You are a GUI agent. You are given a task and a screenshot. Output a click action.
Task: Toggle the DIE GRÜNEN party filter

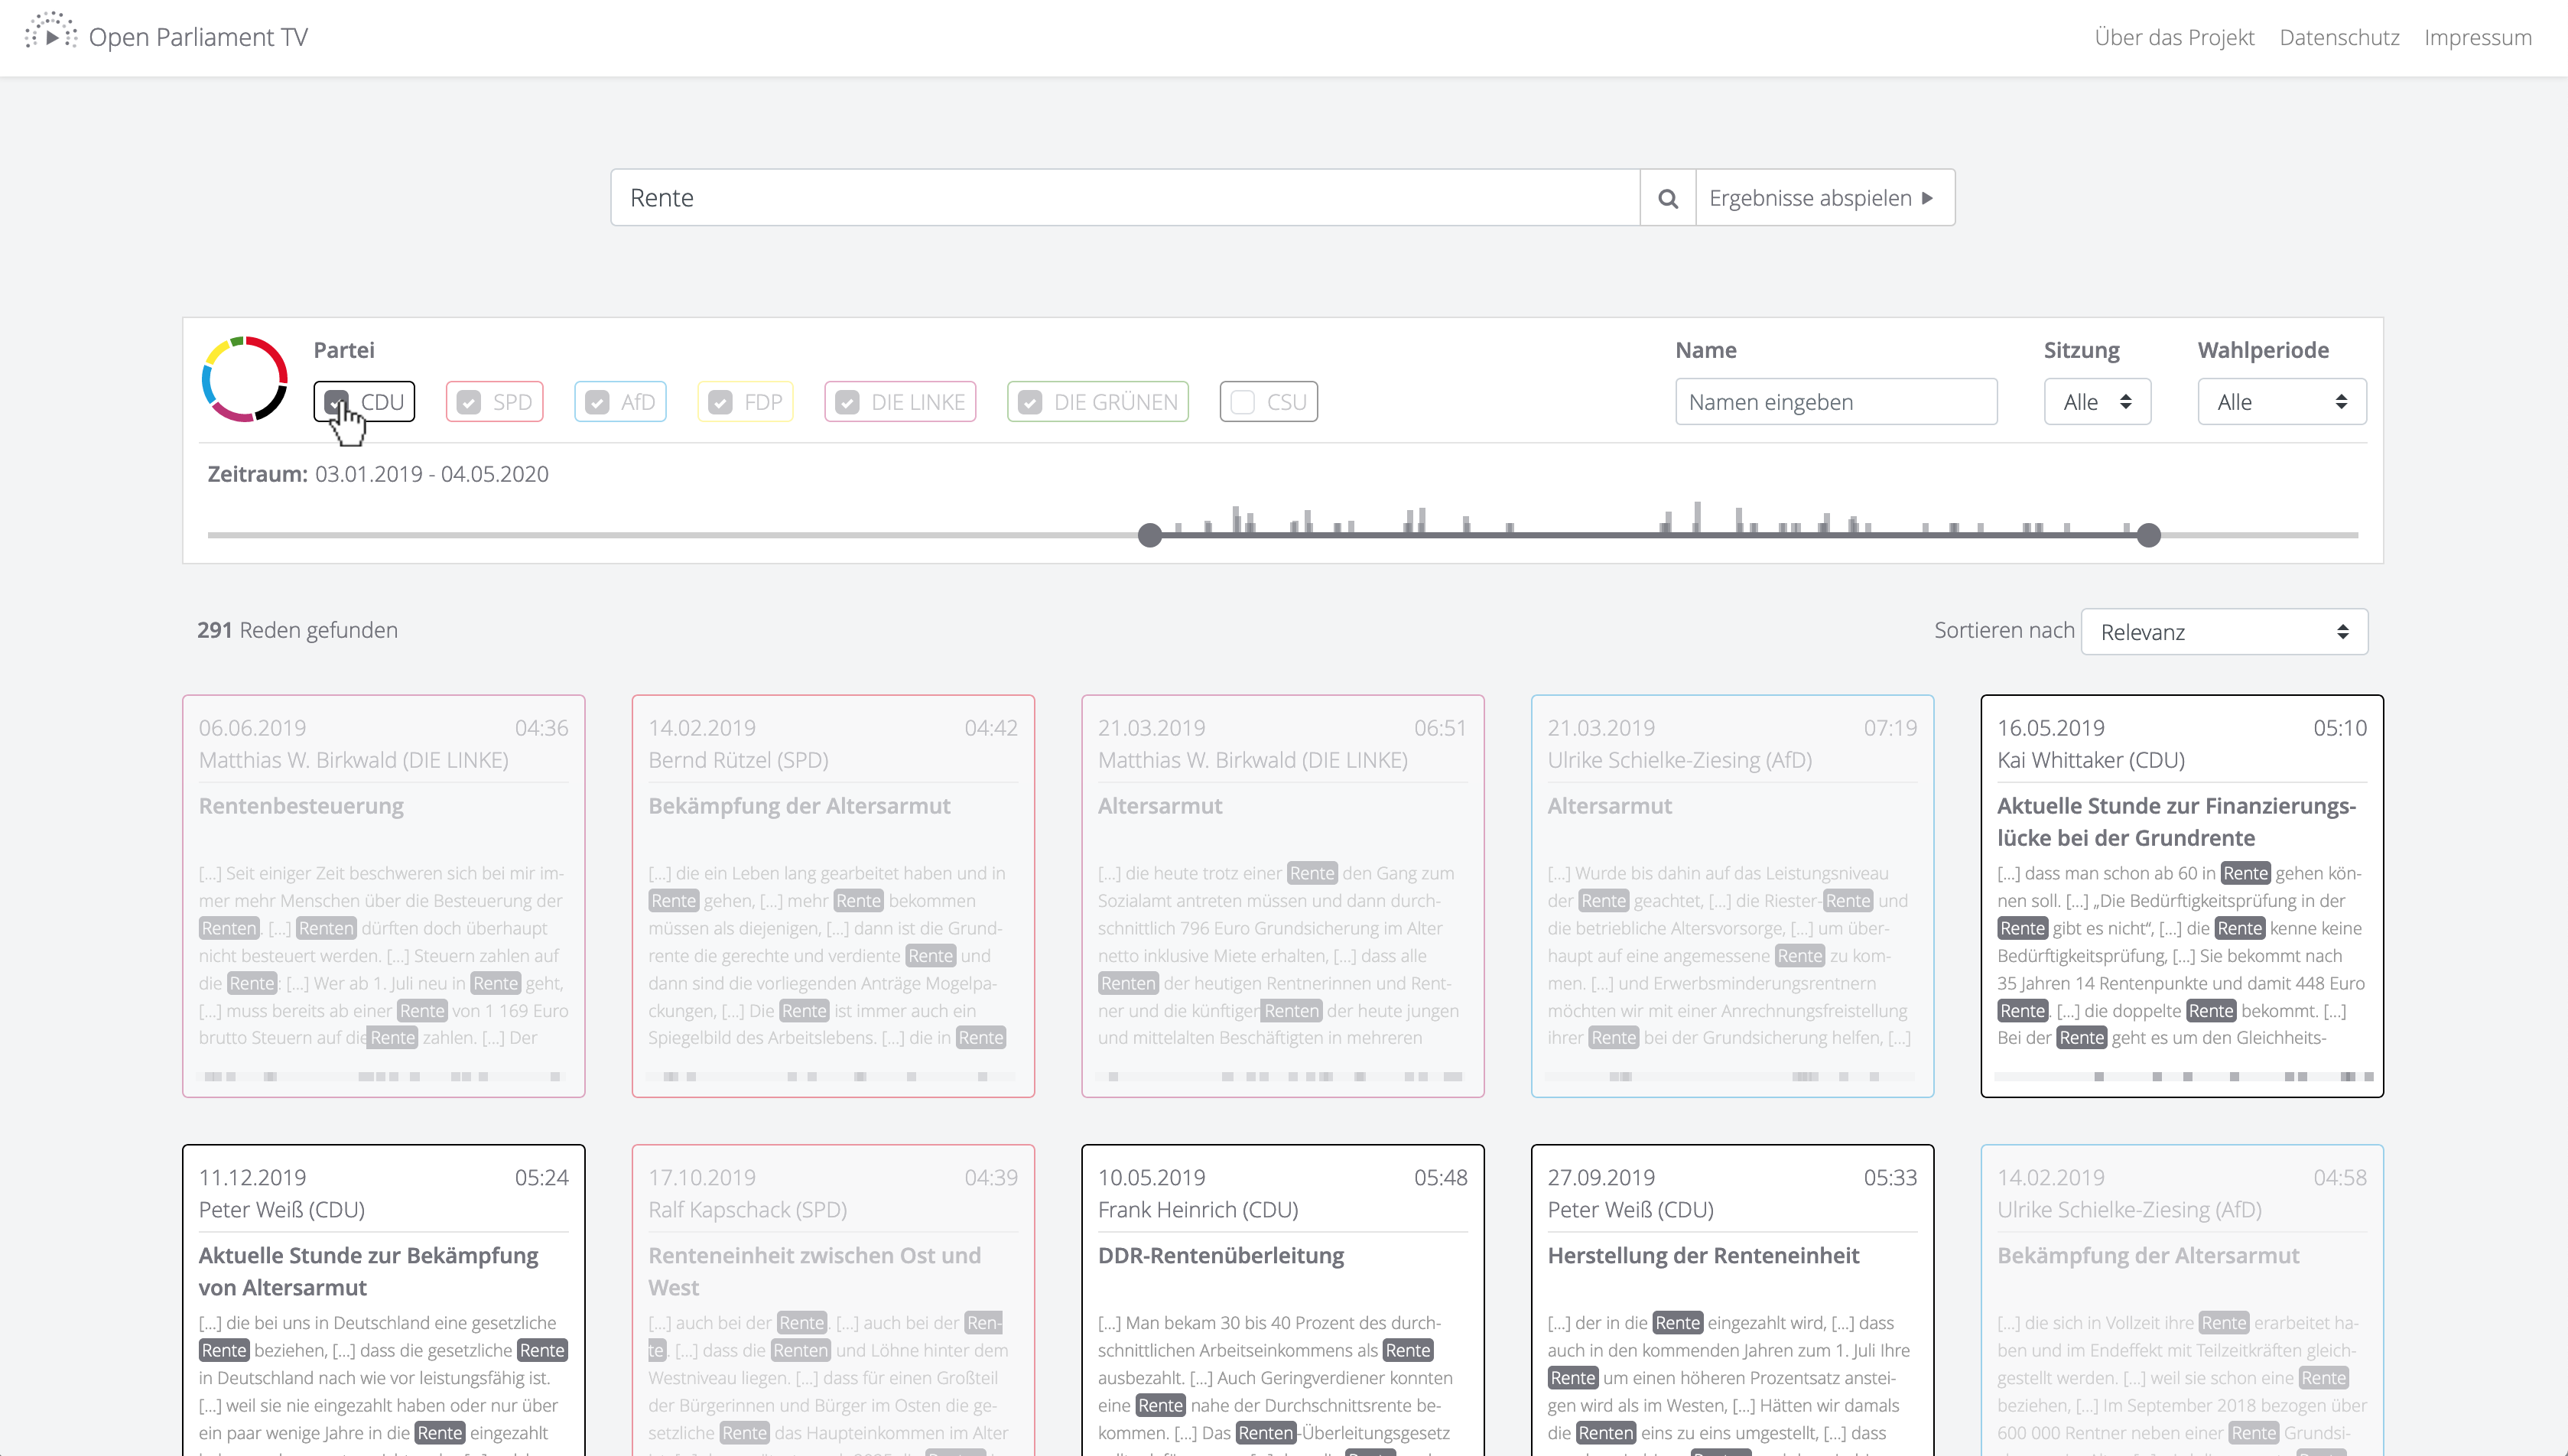pos(1030,402)
